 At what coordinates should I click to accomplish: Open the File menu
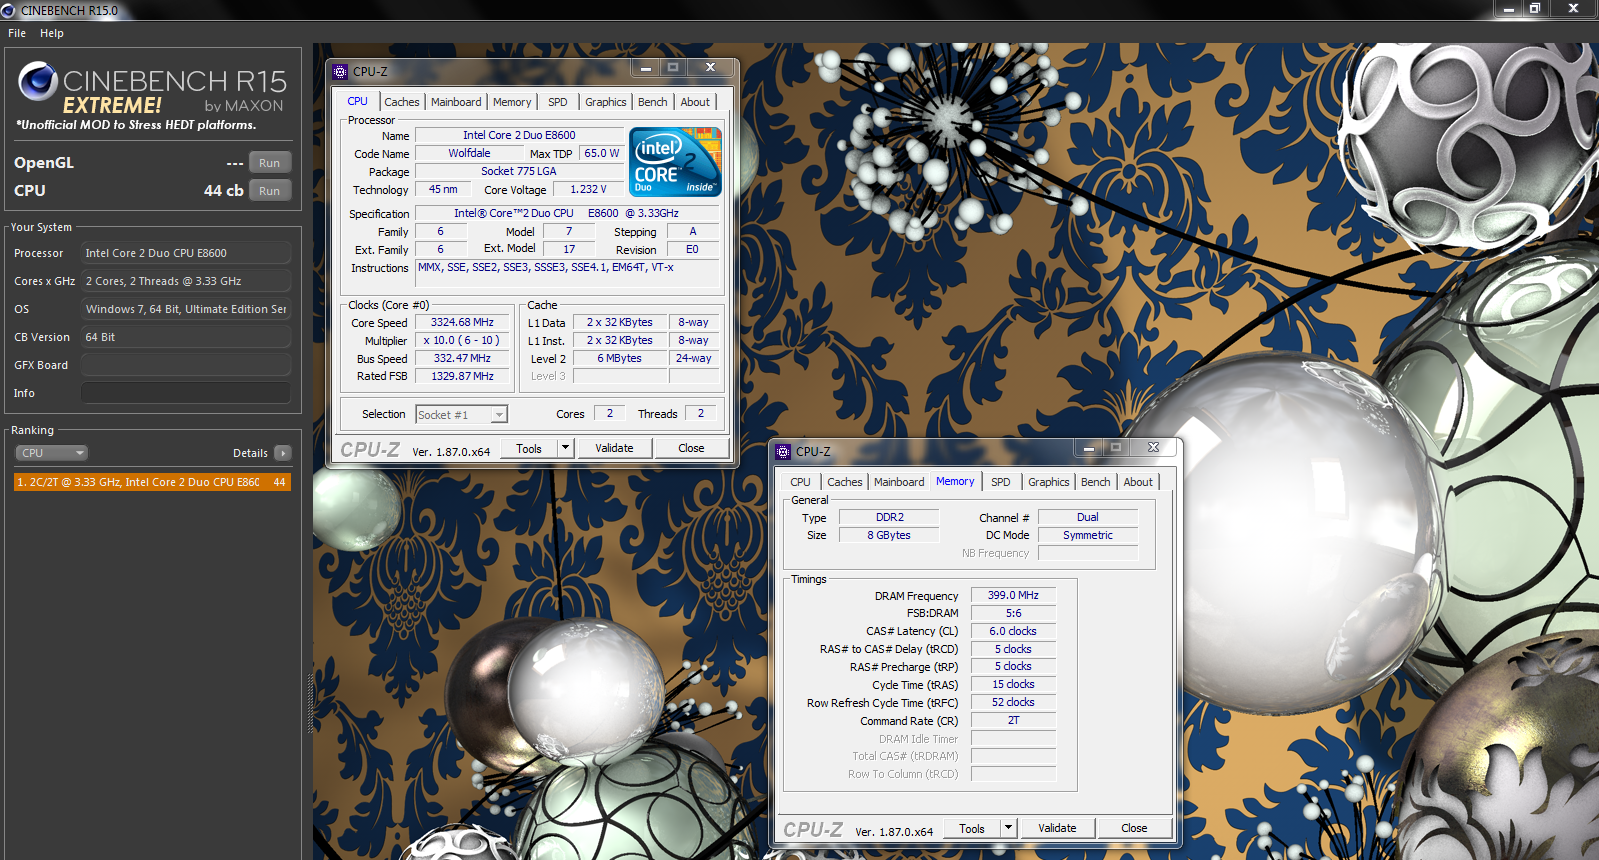point(17,33)
